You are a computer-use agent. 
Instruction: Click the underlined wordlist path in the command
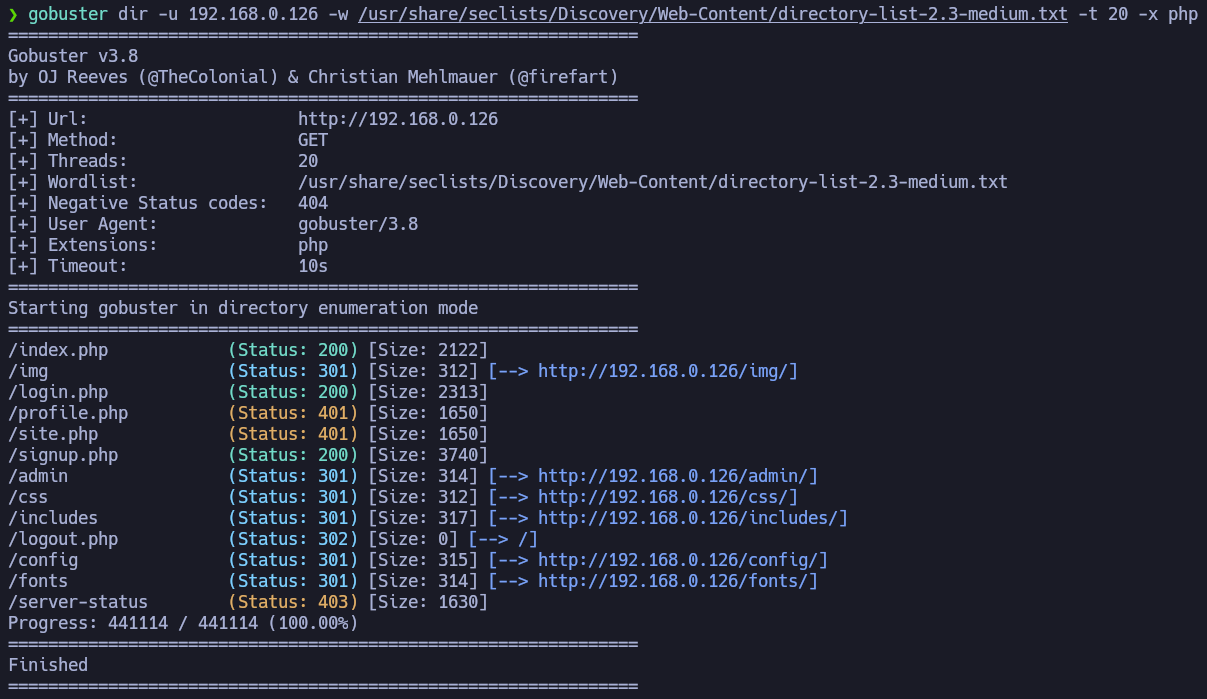point(712,14)
